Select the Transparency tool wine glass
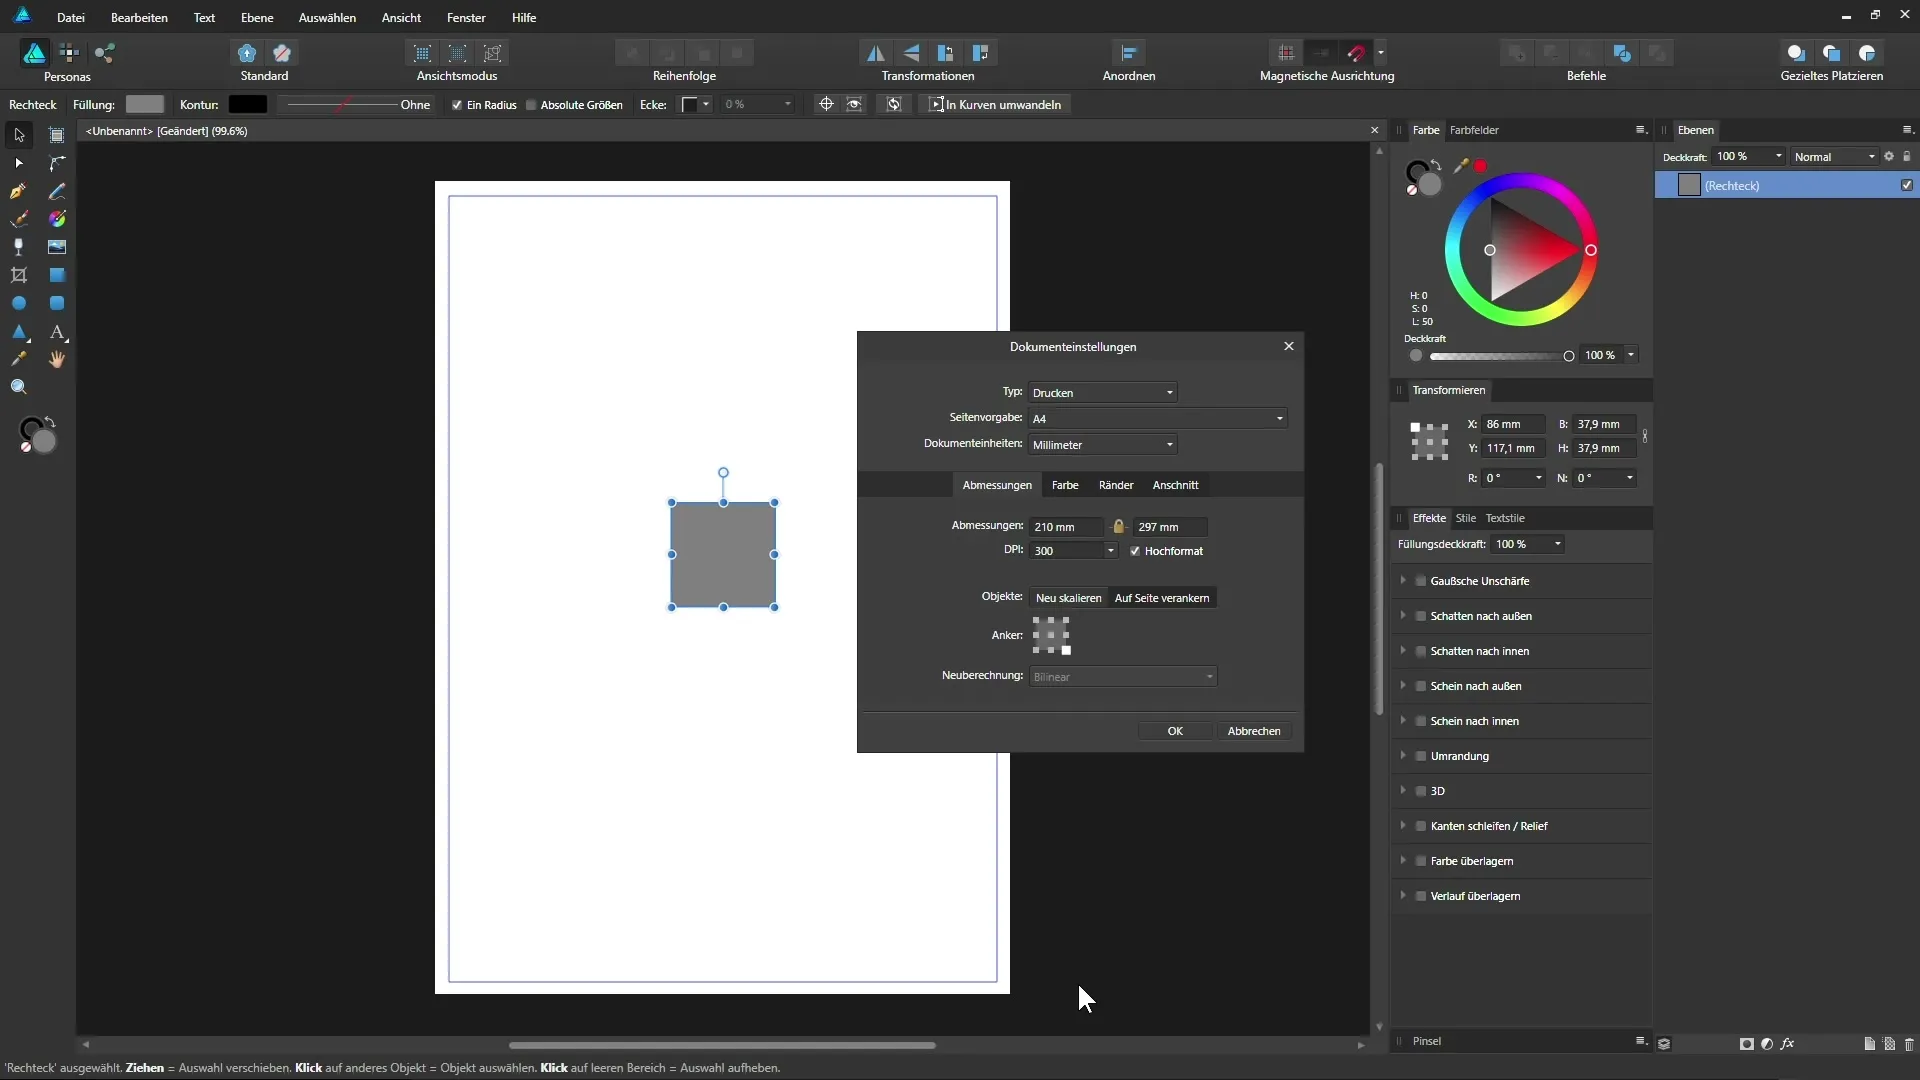Viewport: 1920px width, 1080px height. 19,247
